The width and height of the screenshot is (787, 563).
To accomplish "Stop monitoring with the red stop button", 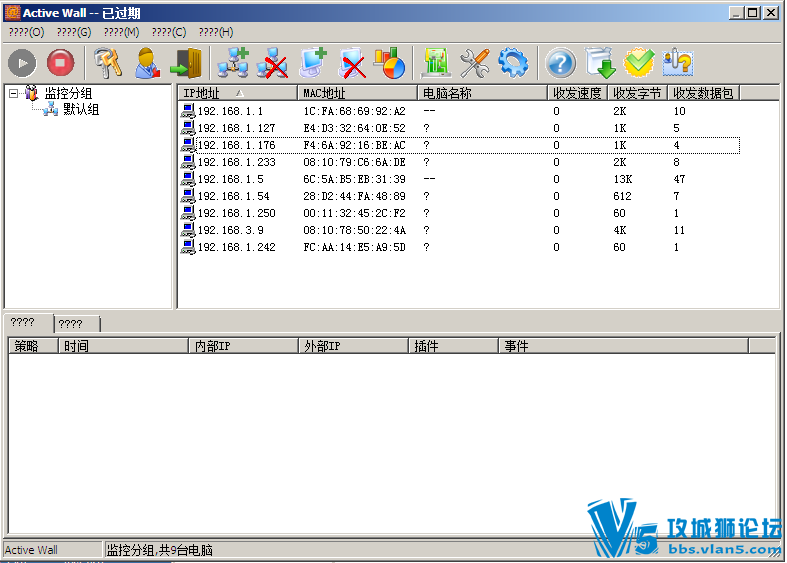I will (x=60, y=63).
